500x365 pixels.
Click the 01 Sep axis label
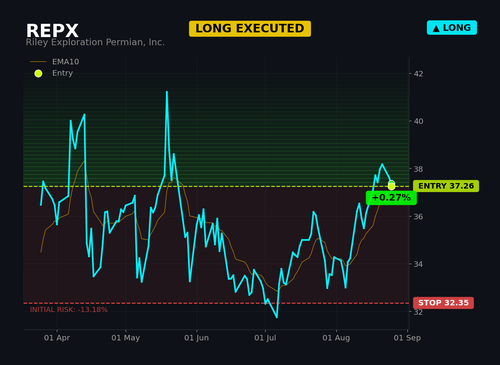click(x=407, y=338)
